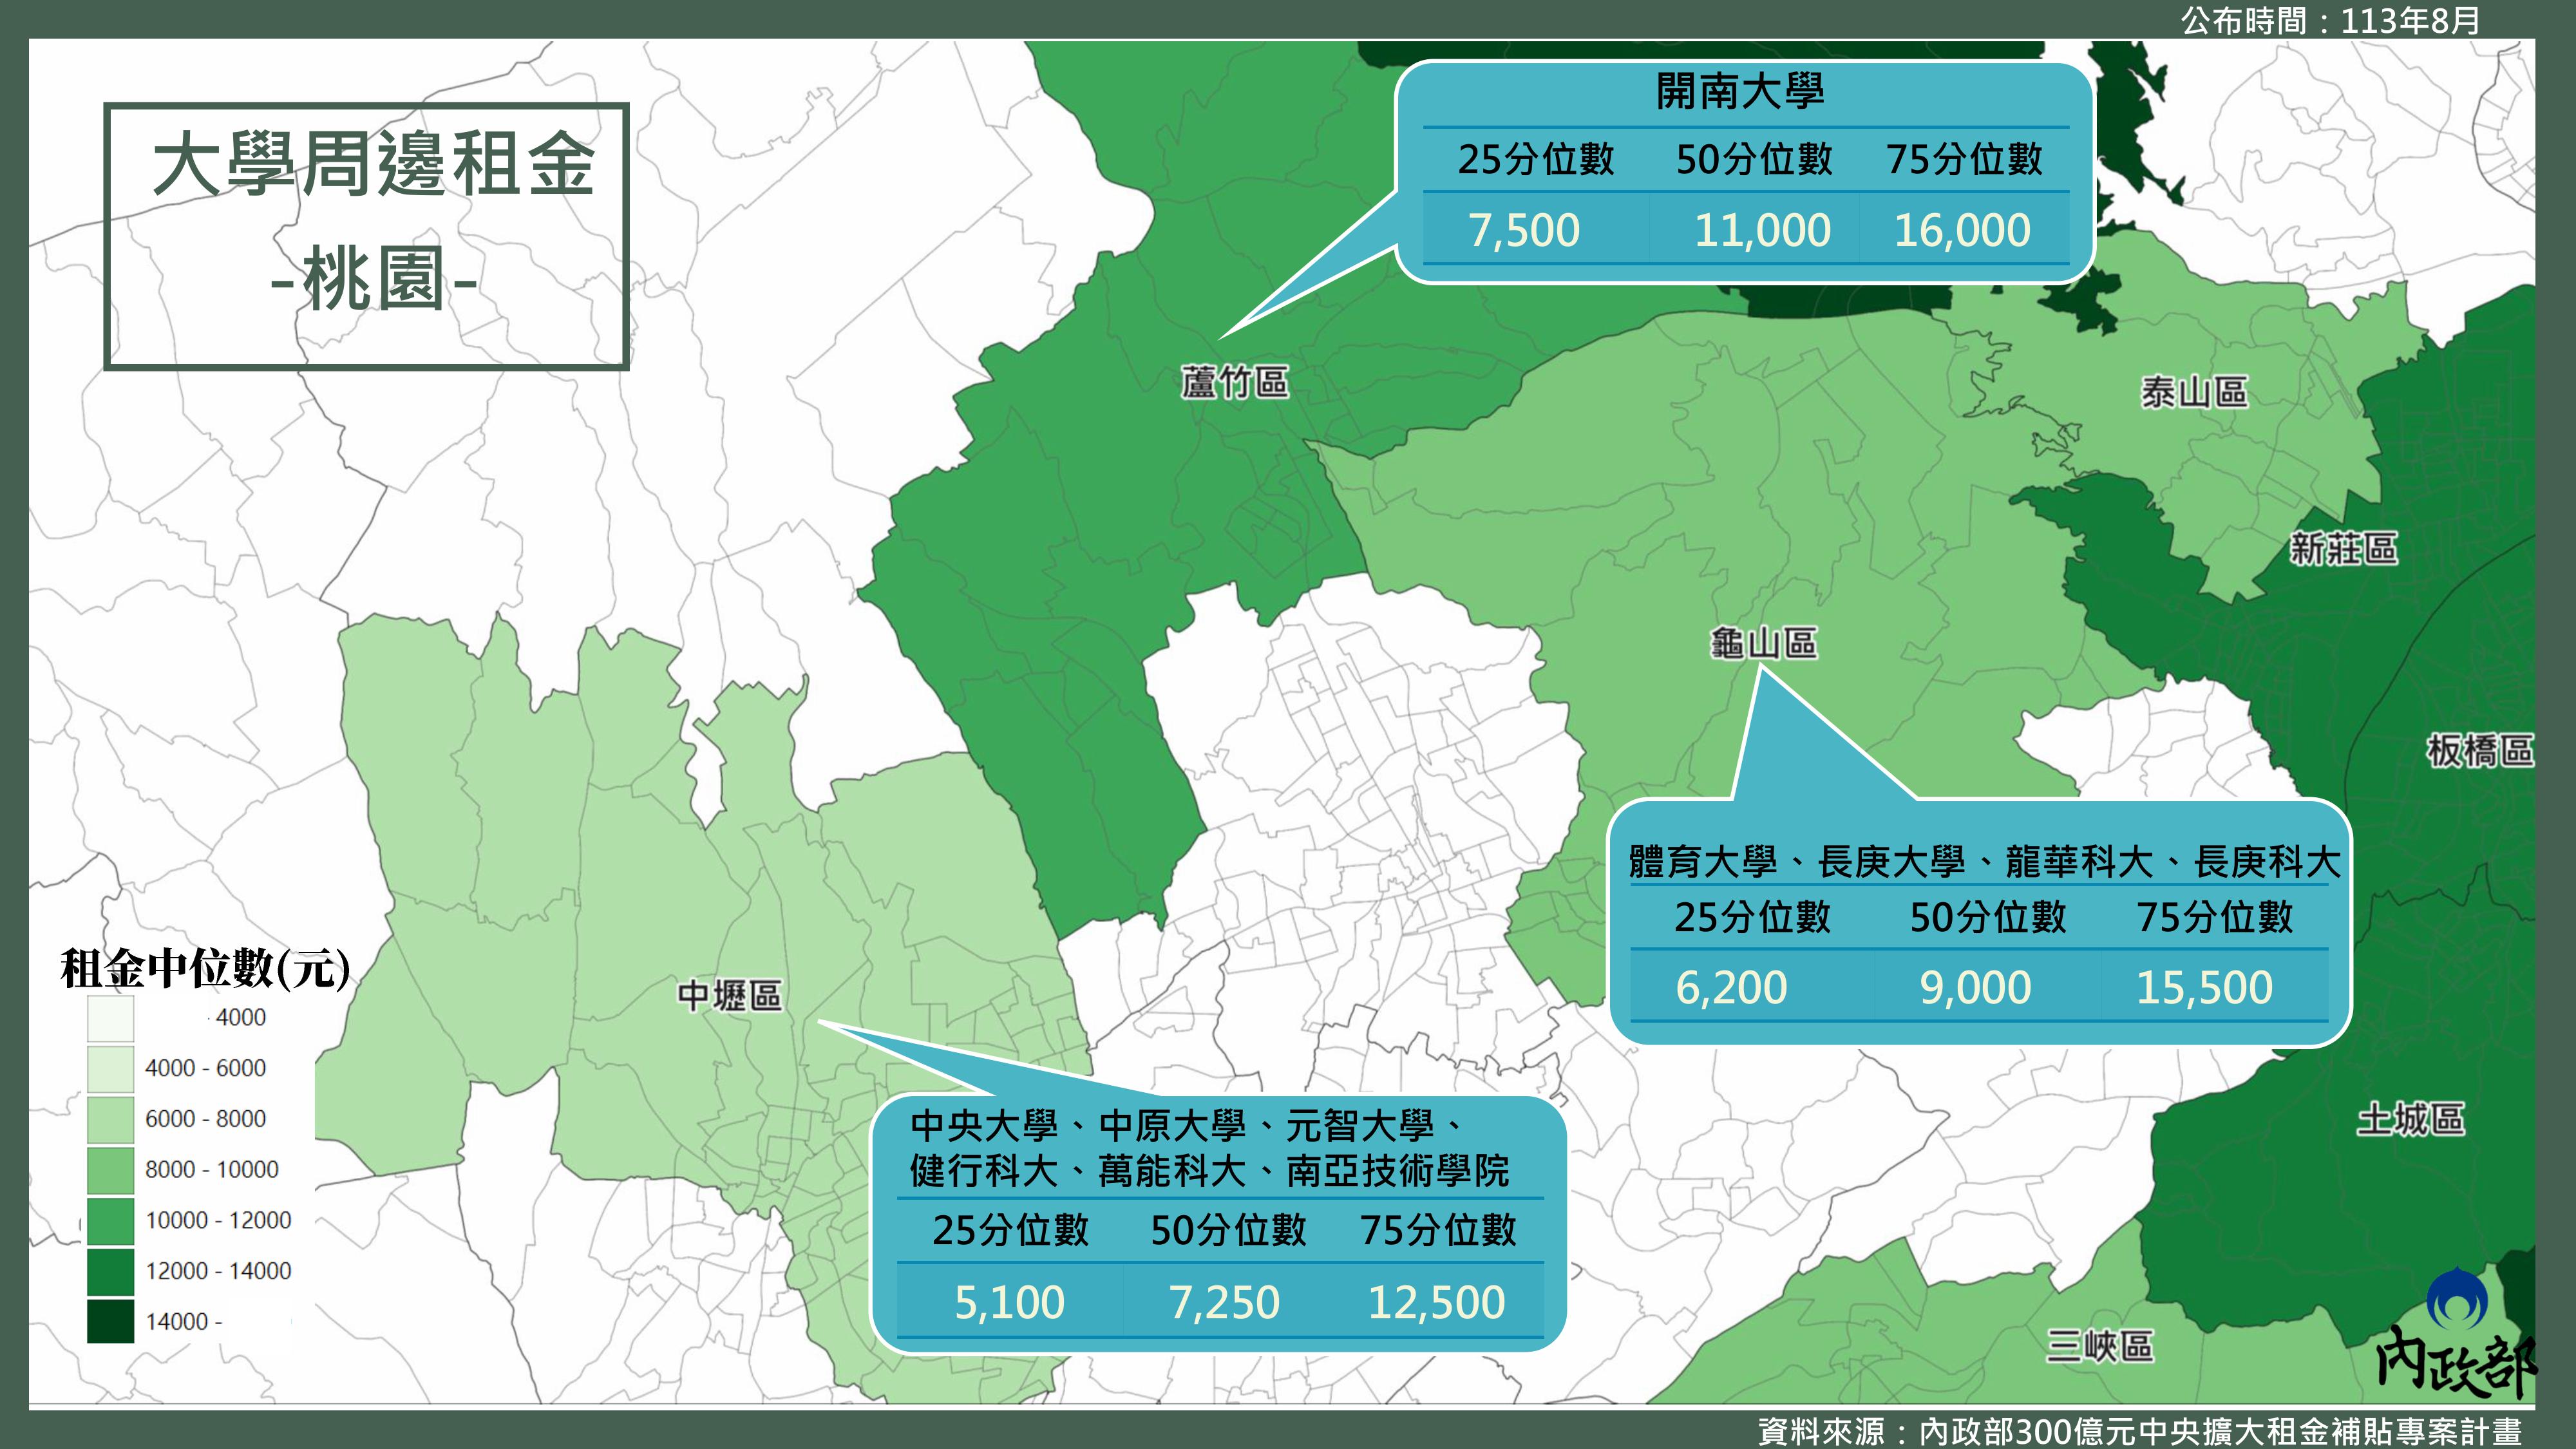This screenshot has width=2576, height=1449.
Task: Click the 8000 - 10000 legend swatch
Action: tap(110, 1170)
